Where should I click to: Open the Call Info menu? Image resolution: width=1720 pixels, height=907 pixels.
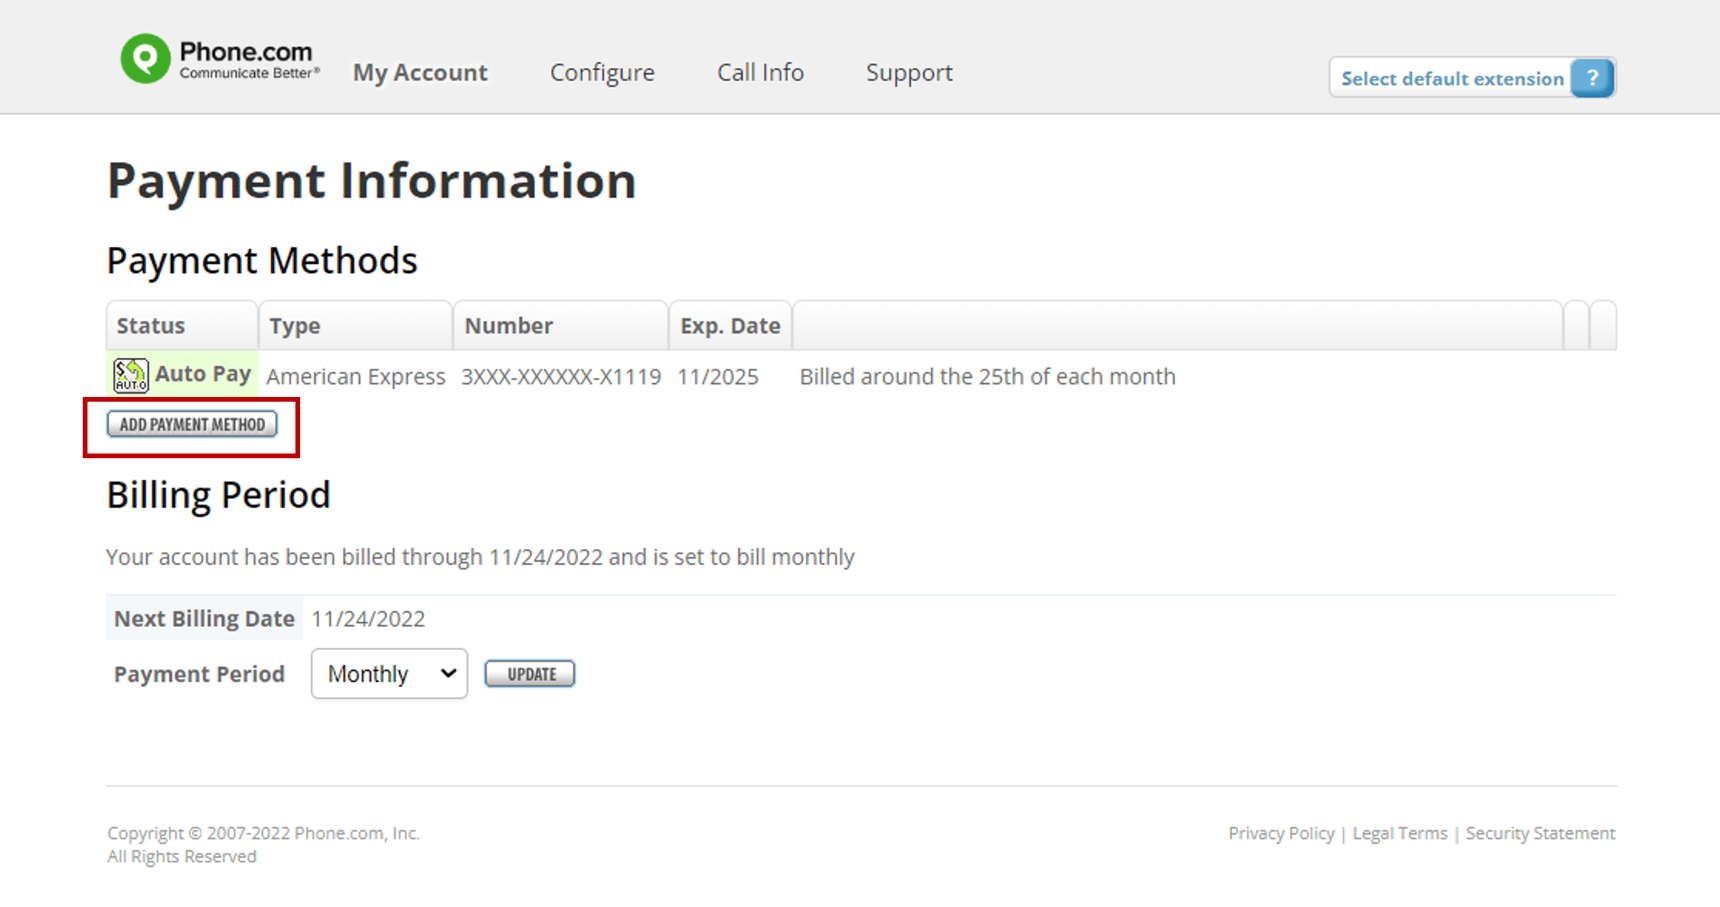coord(760,72)
